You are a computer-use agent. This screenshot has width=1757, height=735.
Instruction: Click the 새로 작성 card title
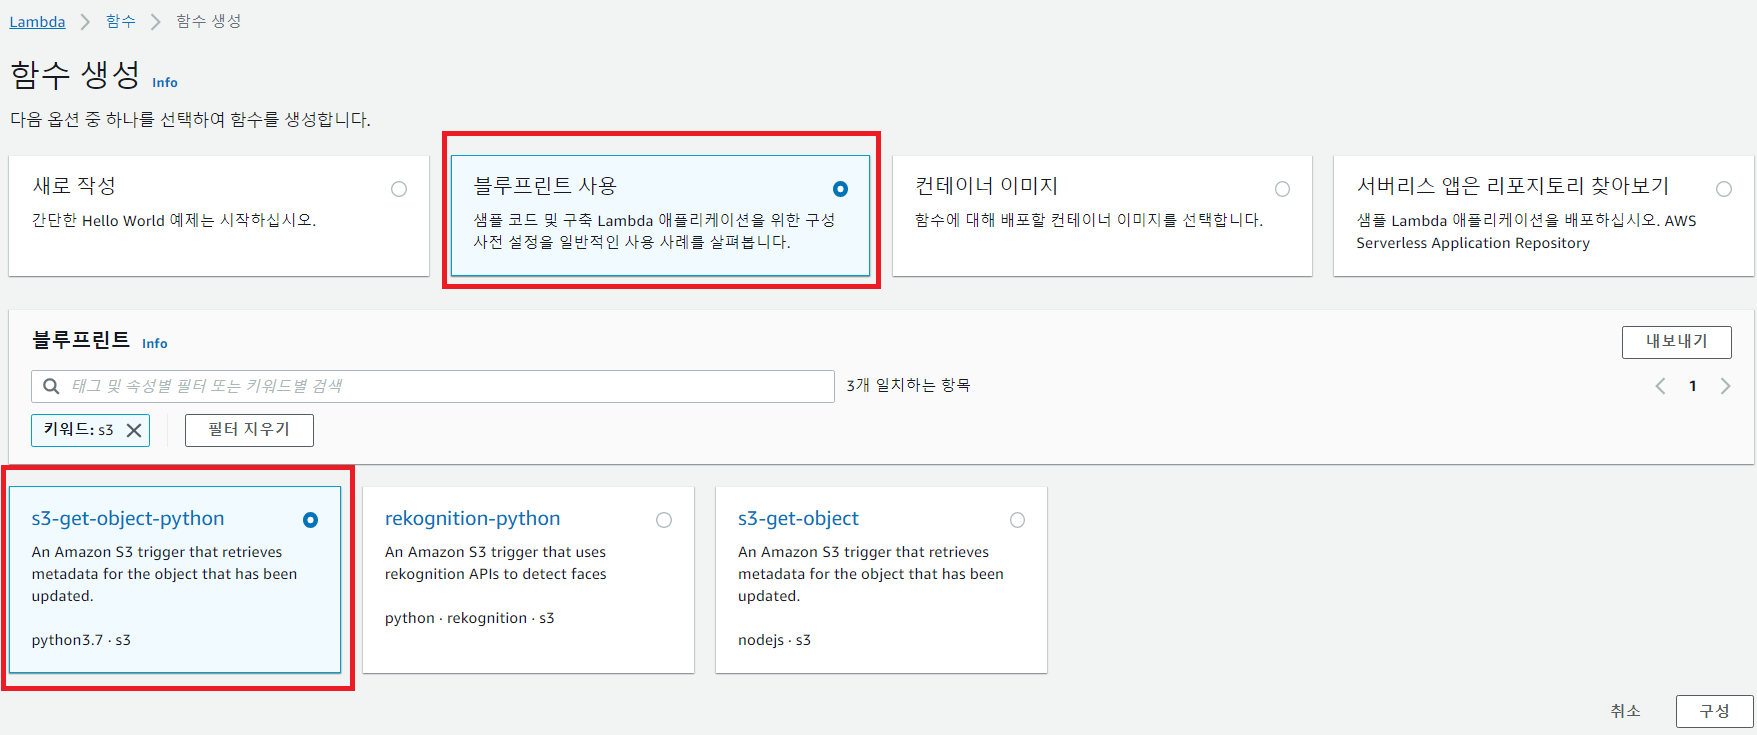[x=74, y=186]
